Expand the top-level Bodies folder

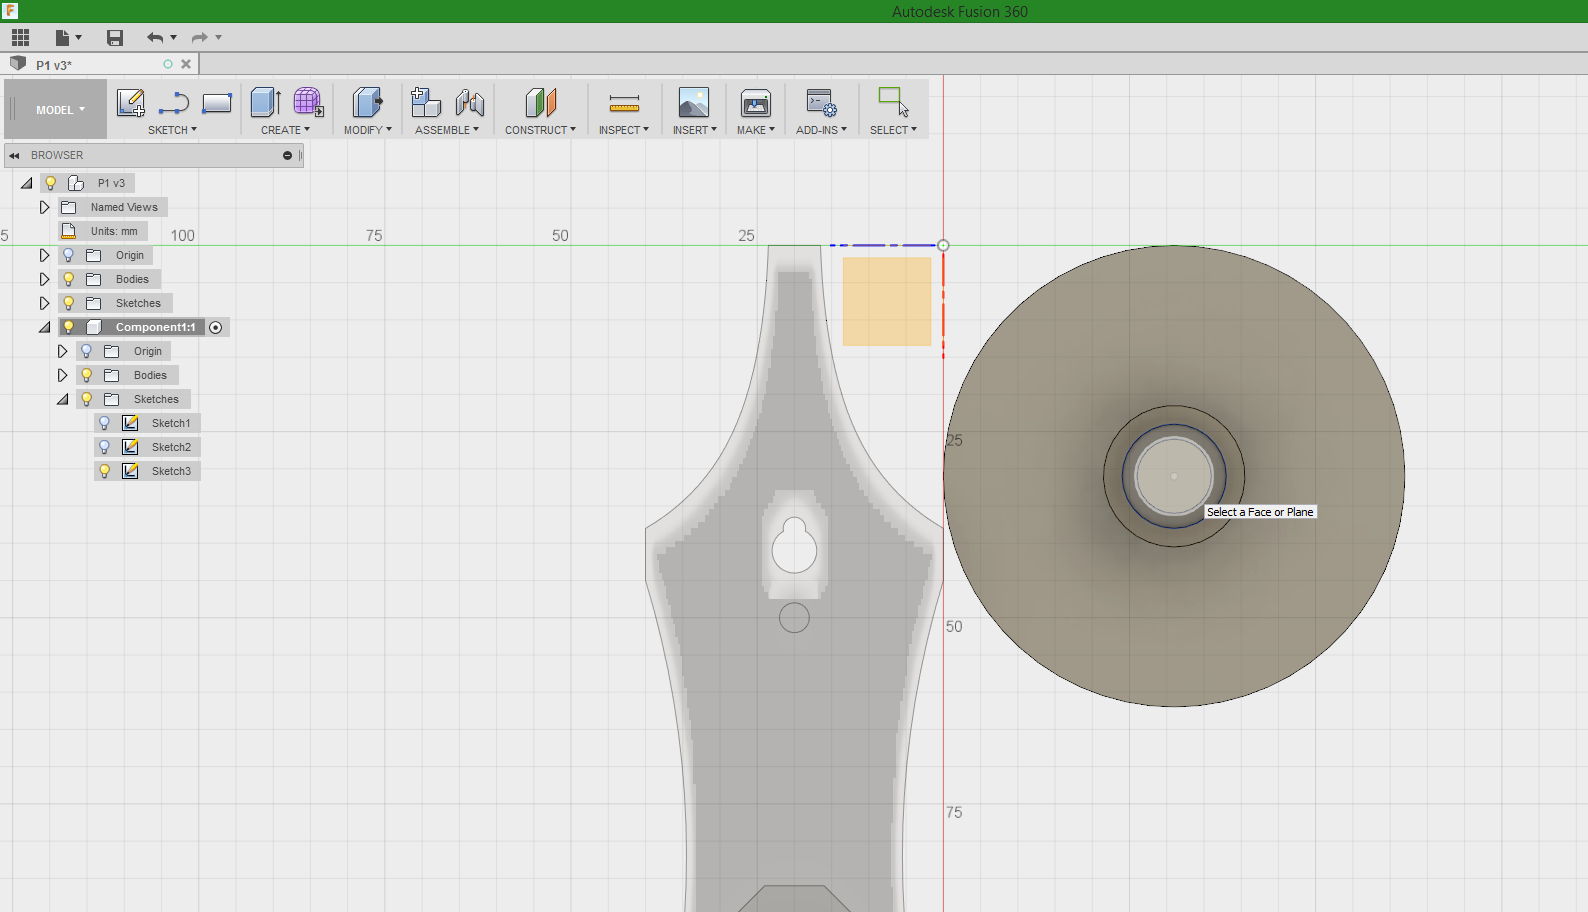click(44, 279)
